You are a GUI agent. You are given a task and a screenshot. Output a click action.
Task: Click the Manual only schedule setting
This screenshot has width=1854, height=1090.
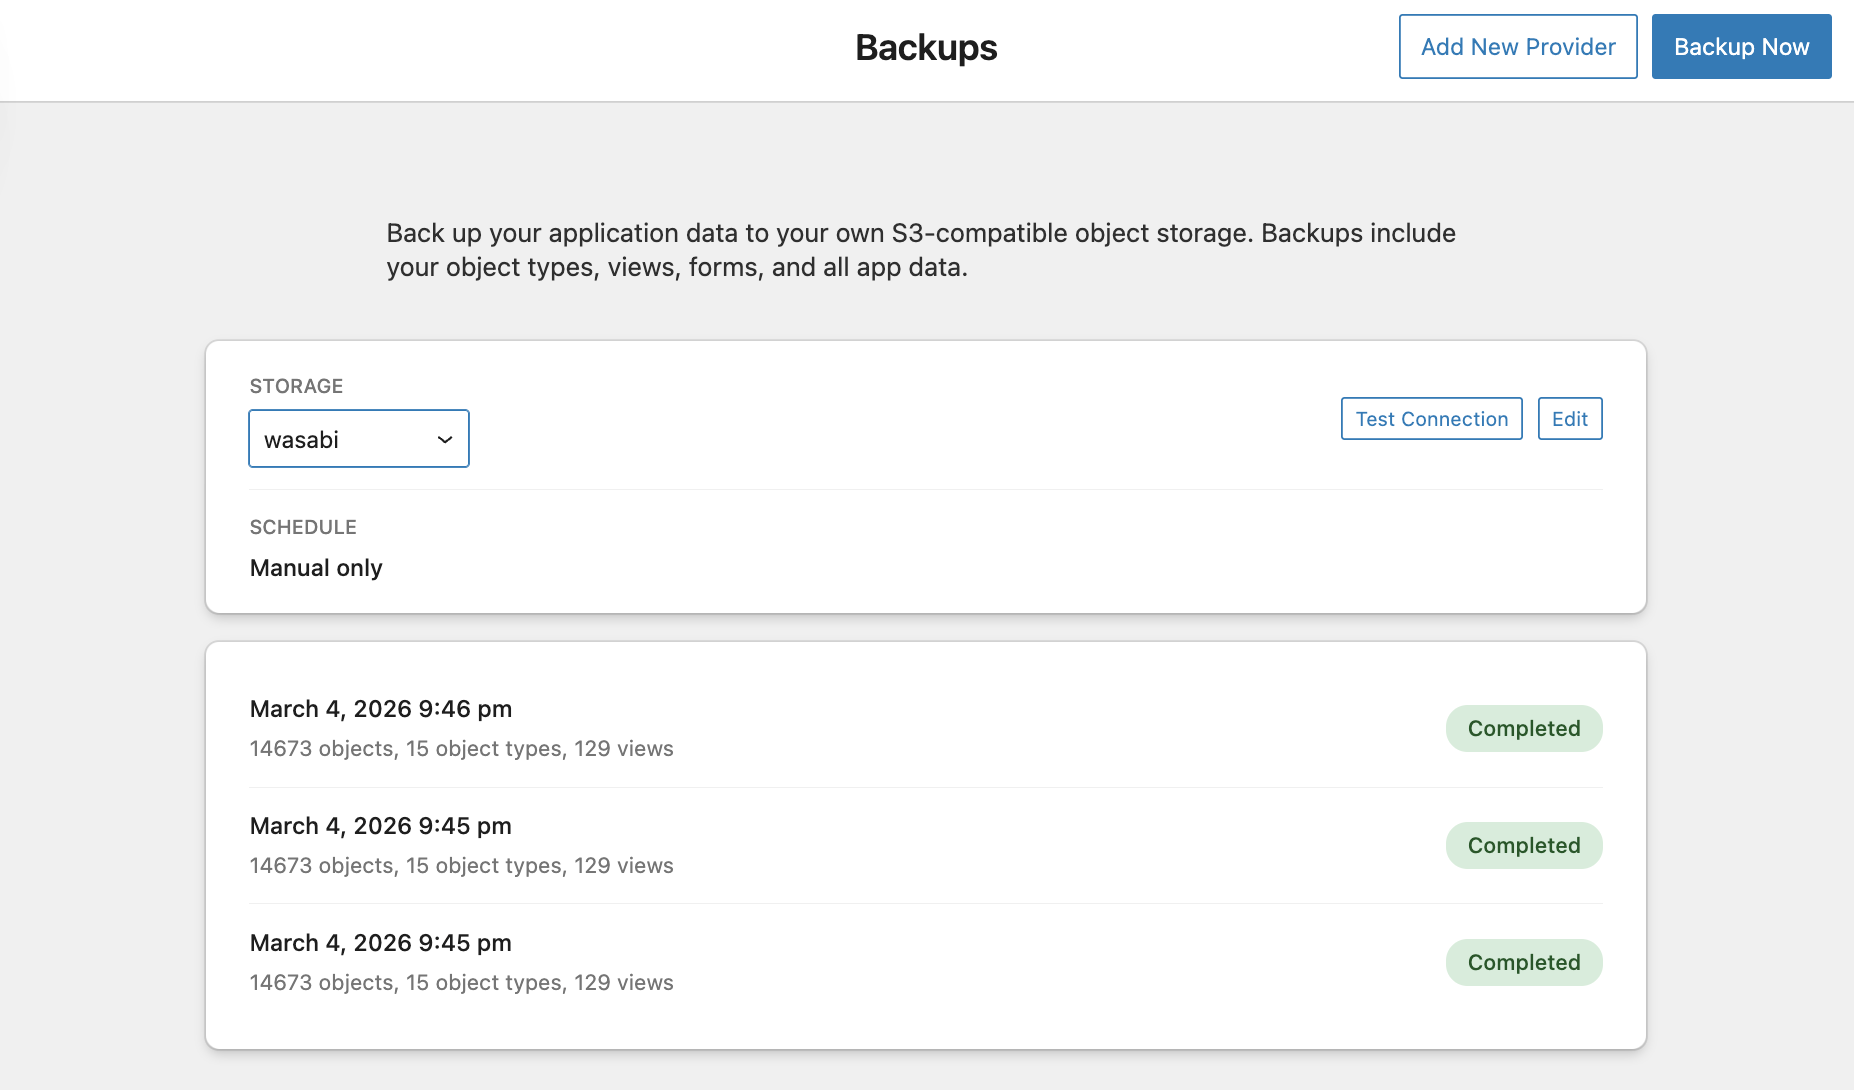(x=315, y=567)
